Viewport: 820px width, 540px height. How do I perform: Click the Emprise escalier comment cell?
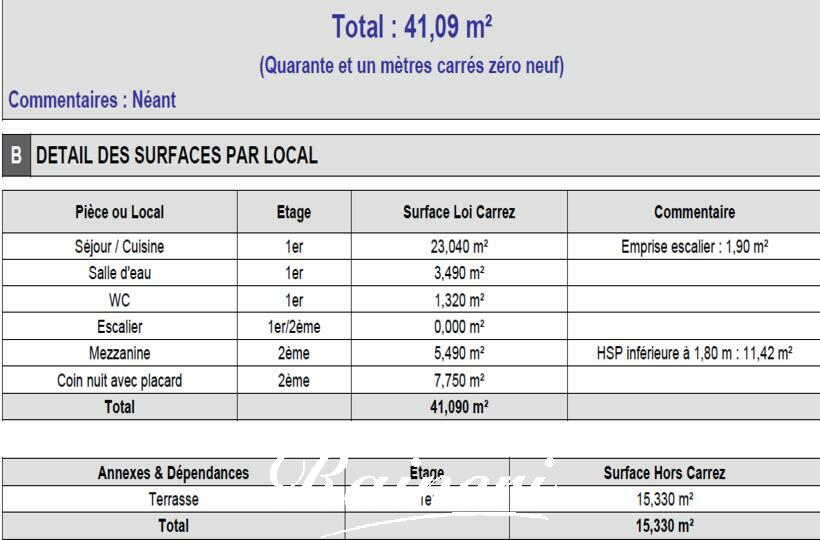(x=694, y=246)
